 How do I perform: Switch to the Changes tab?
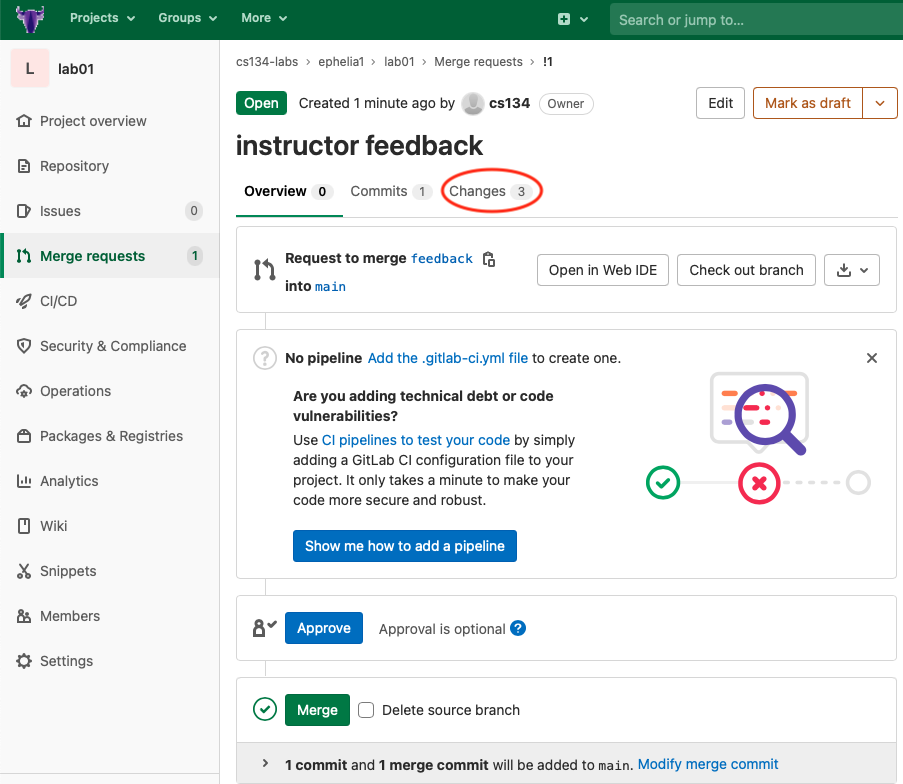490,191
